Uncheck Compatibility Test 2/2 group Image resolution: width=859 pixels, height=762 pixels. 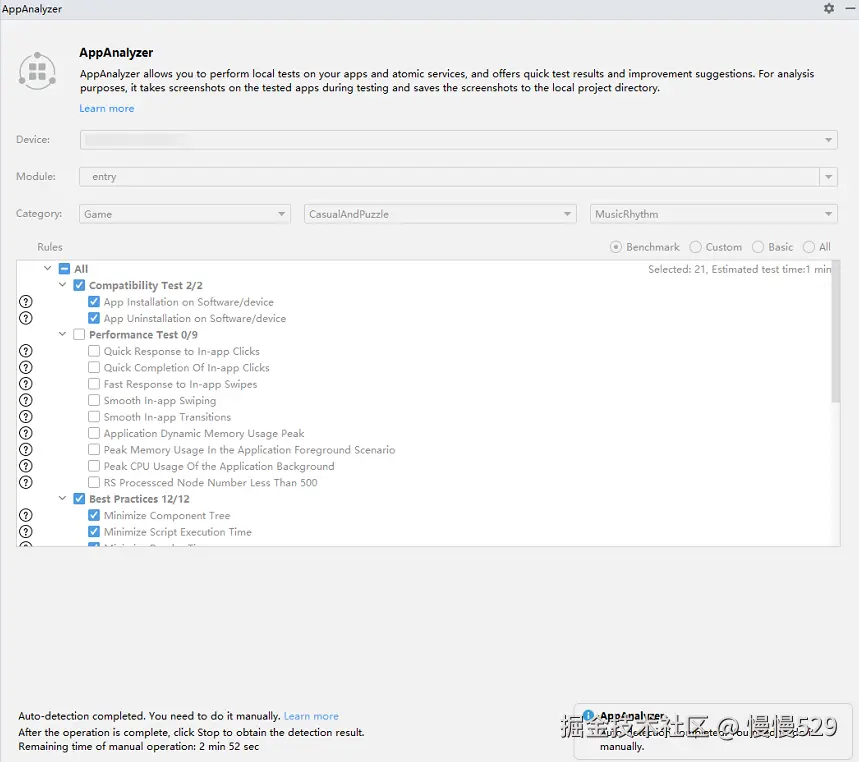[x=79, y=285]
